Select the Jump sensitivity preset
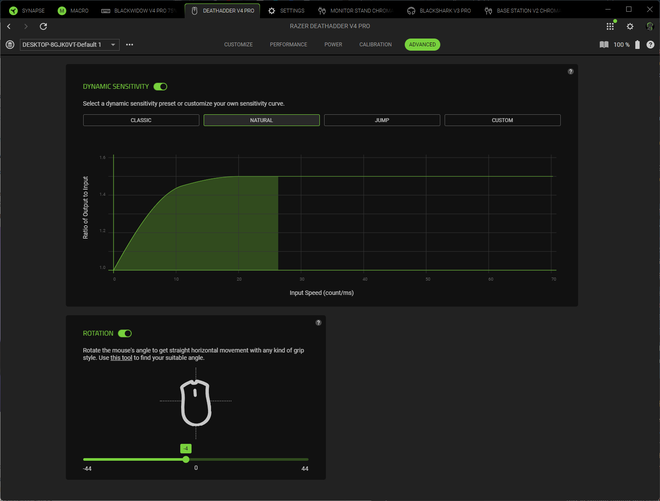This screenshot has height=501, width=660. [x=382, y=120]
